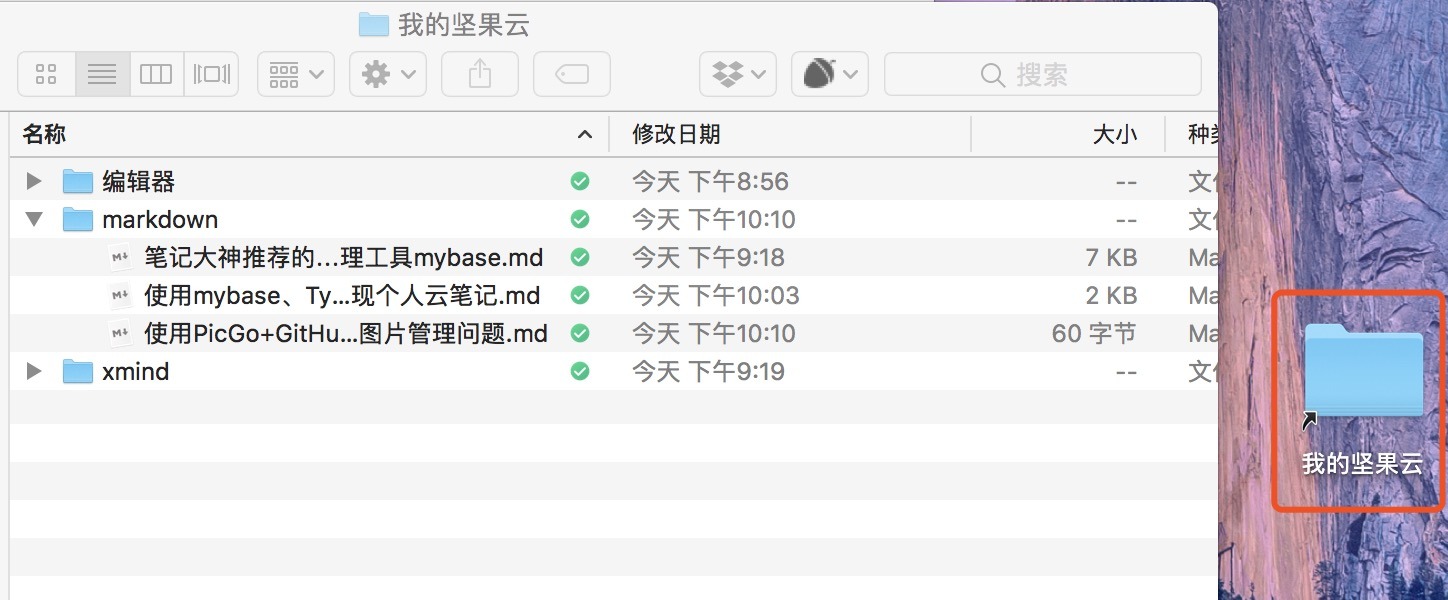Sort by the 名称 column header

click(308, 134)
